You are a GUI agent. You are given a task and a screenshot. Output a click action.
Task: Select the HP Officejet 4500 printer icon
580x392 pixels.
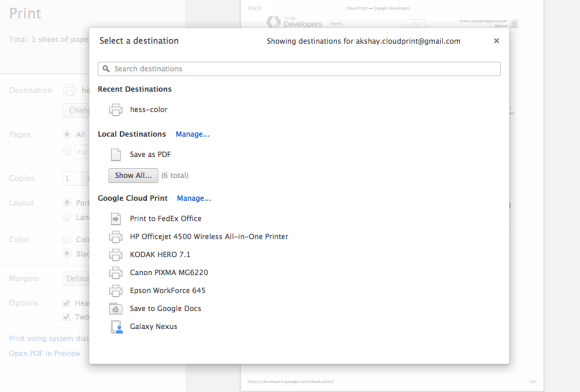pyautogui.click(x=116, y=237)
